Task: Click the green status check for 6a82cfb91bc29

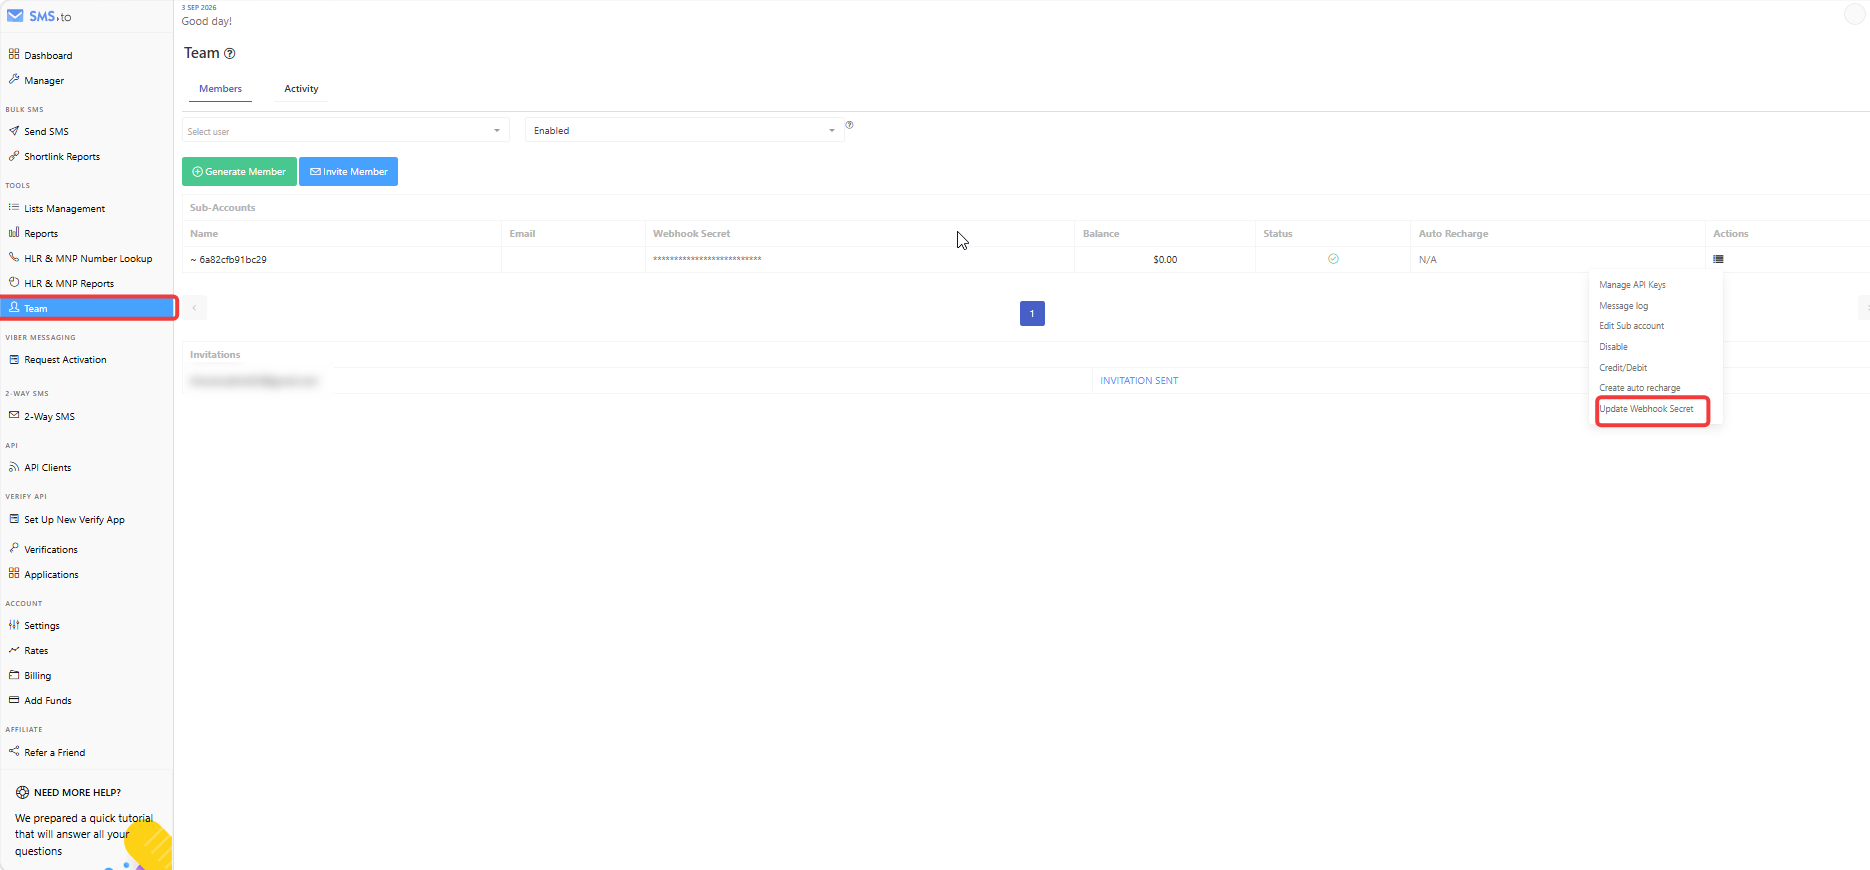Action: click(1333, 259)
